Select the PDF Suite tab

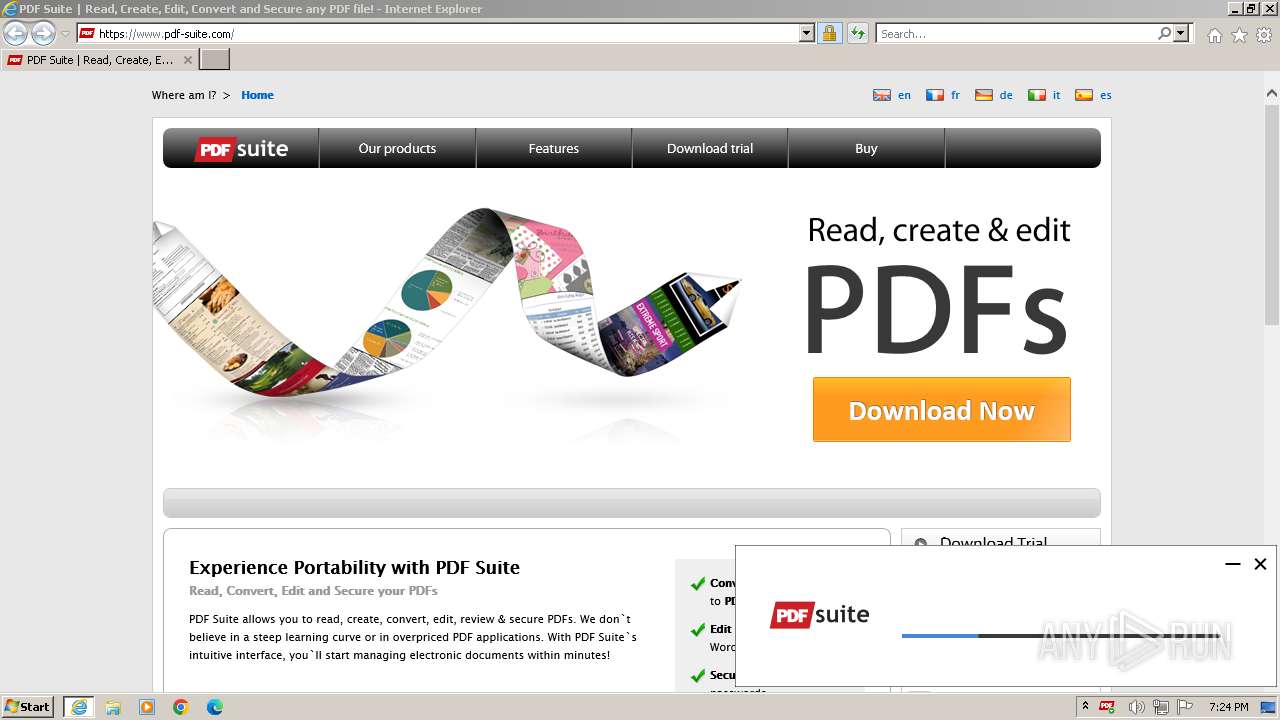click(x=99, y=60)
